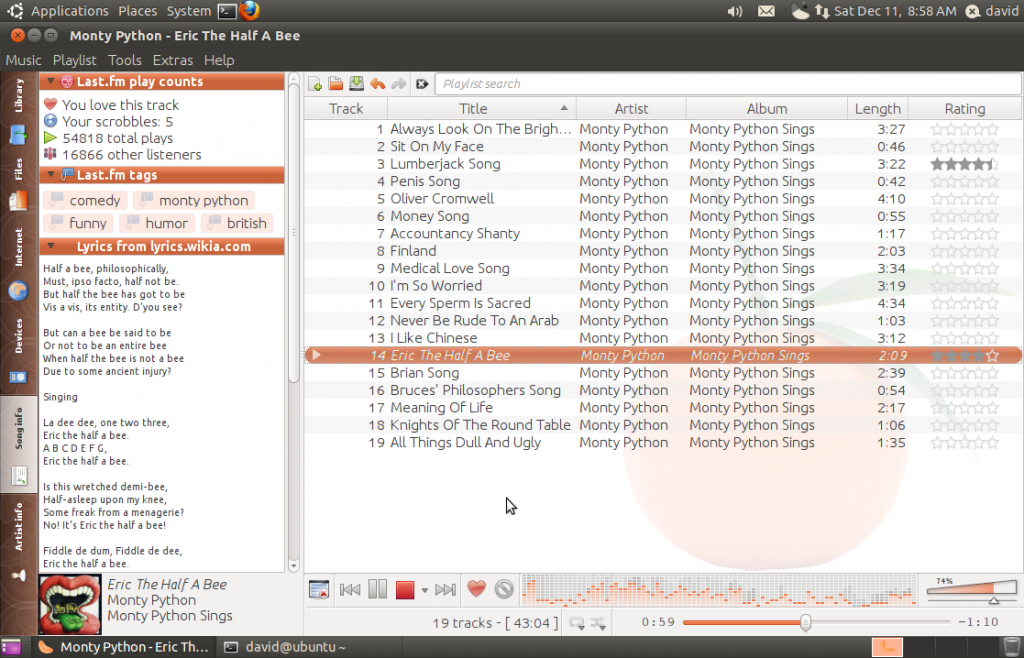Viewport: 1024px width, 658px height.
Task: Create a new playlist with the new playlist icon
Action: (314, 84)
